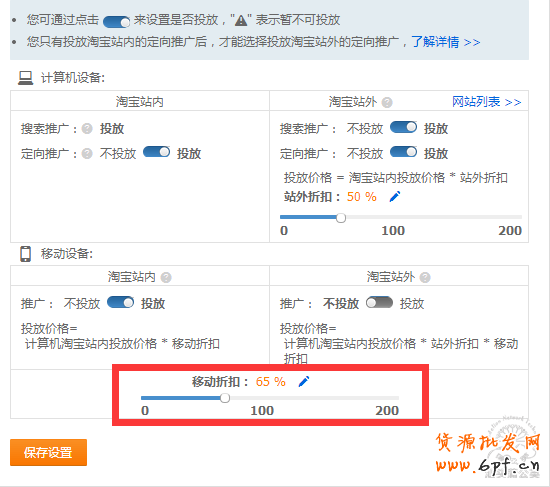This screenshot has width=550, height=487.
Task: Click the help icon beside mobile 淘宝站外 header
Action: pyautogui.click(x=425, y=278)
